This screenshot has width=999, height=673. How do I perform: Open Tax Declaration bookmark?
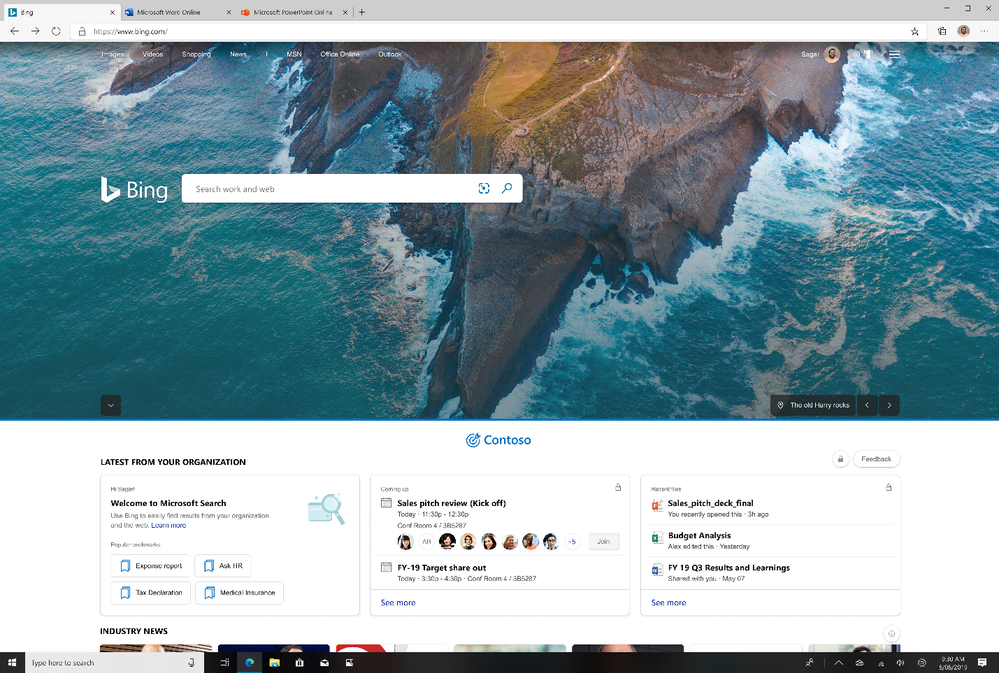151,593
